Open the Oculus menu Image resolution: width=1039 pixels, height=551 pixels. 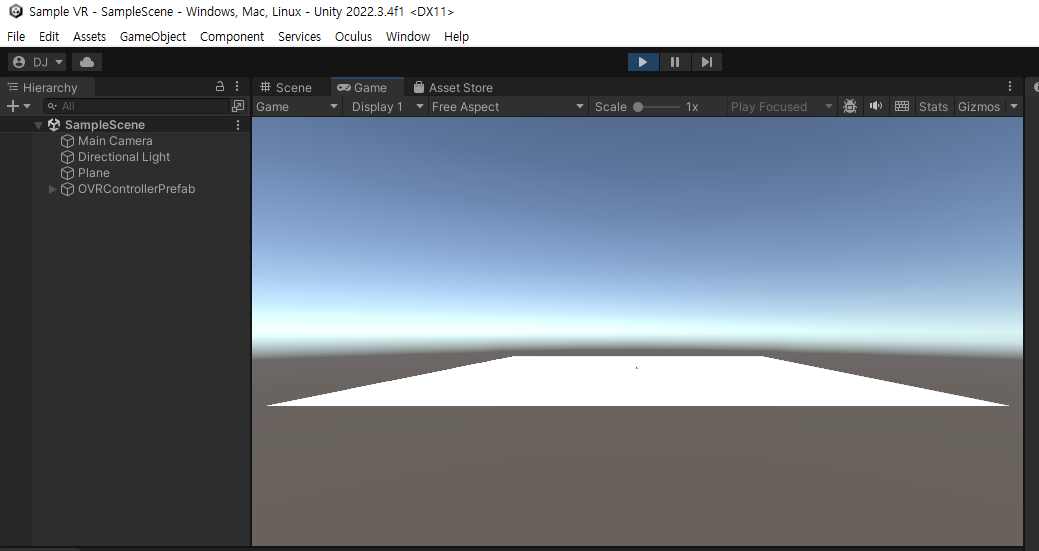[353, 36]
